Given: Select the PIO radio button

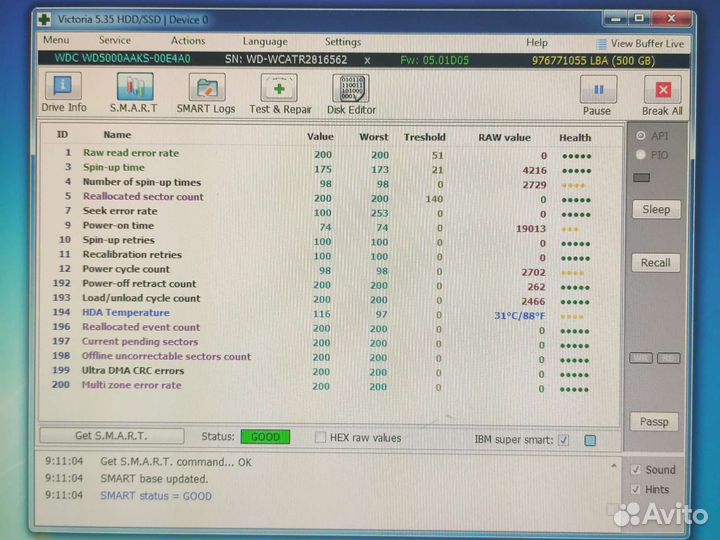Looking at the screenshot, I should (641, 155).
